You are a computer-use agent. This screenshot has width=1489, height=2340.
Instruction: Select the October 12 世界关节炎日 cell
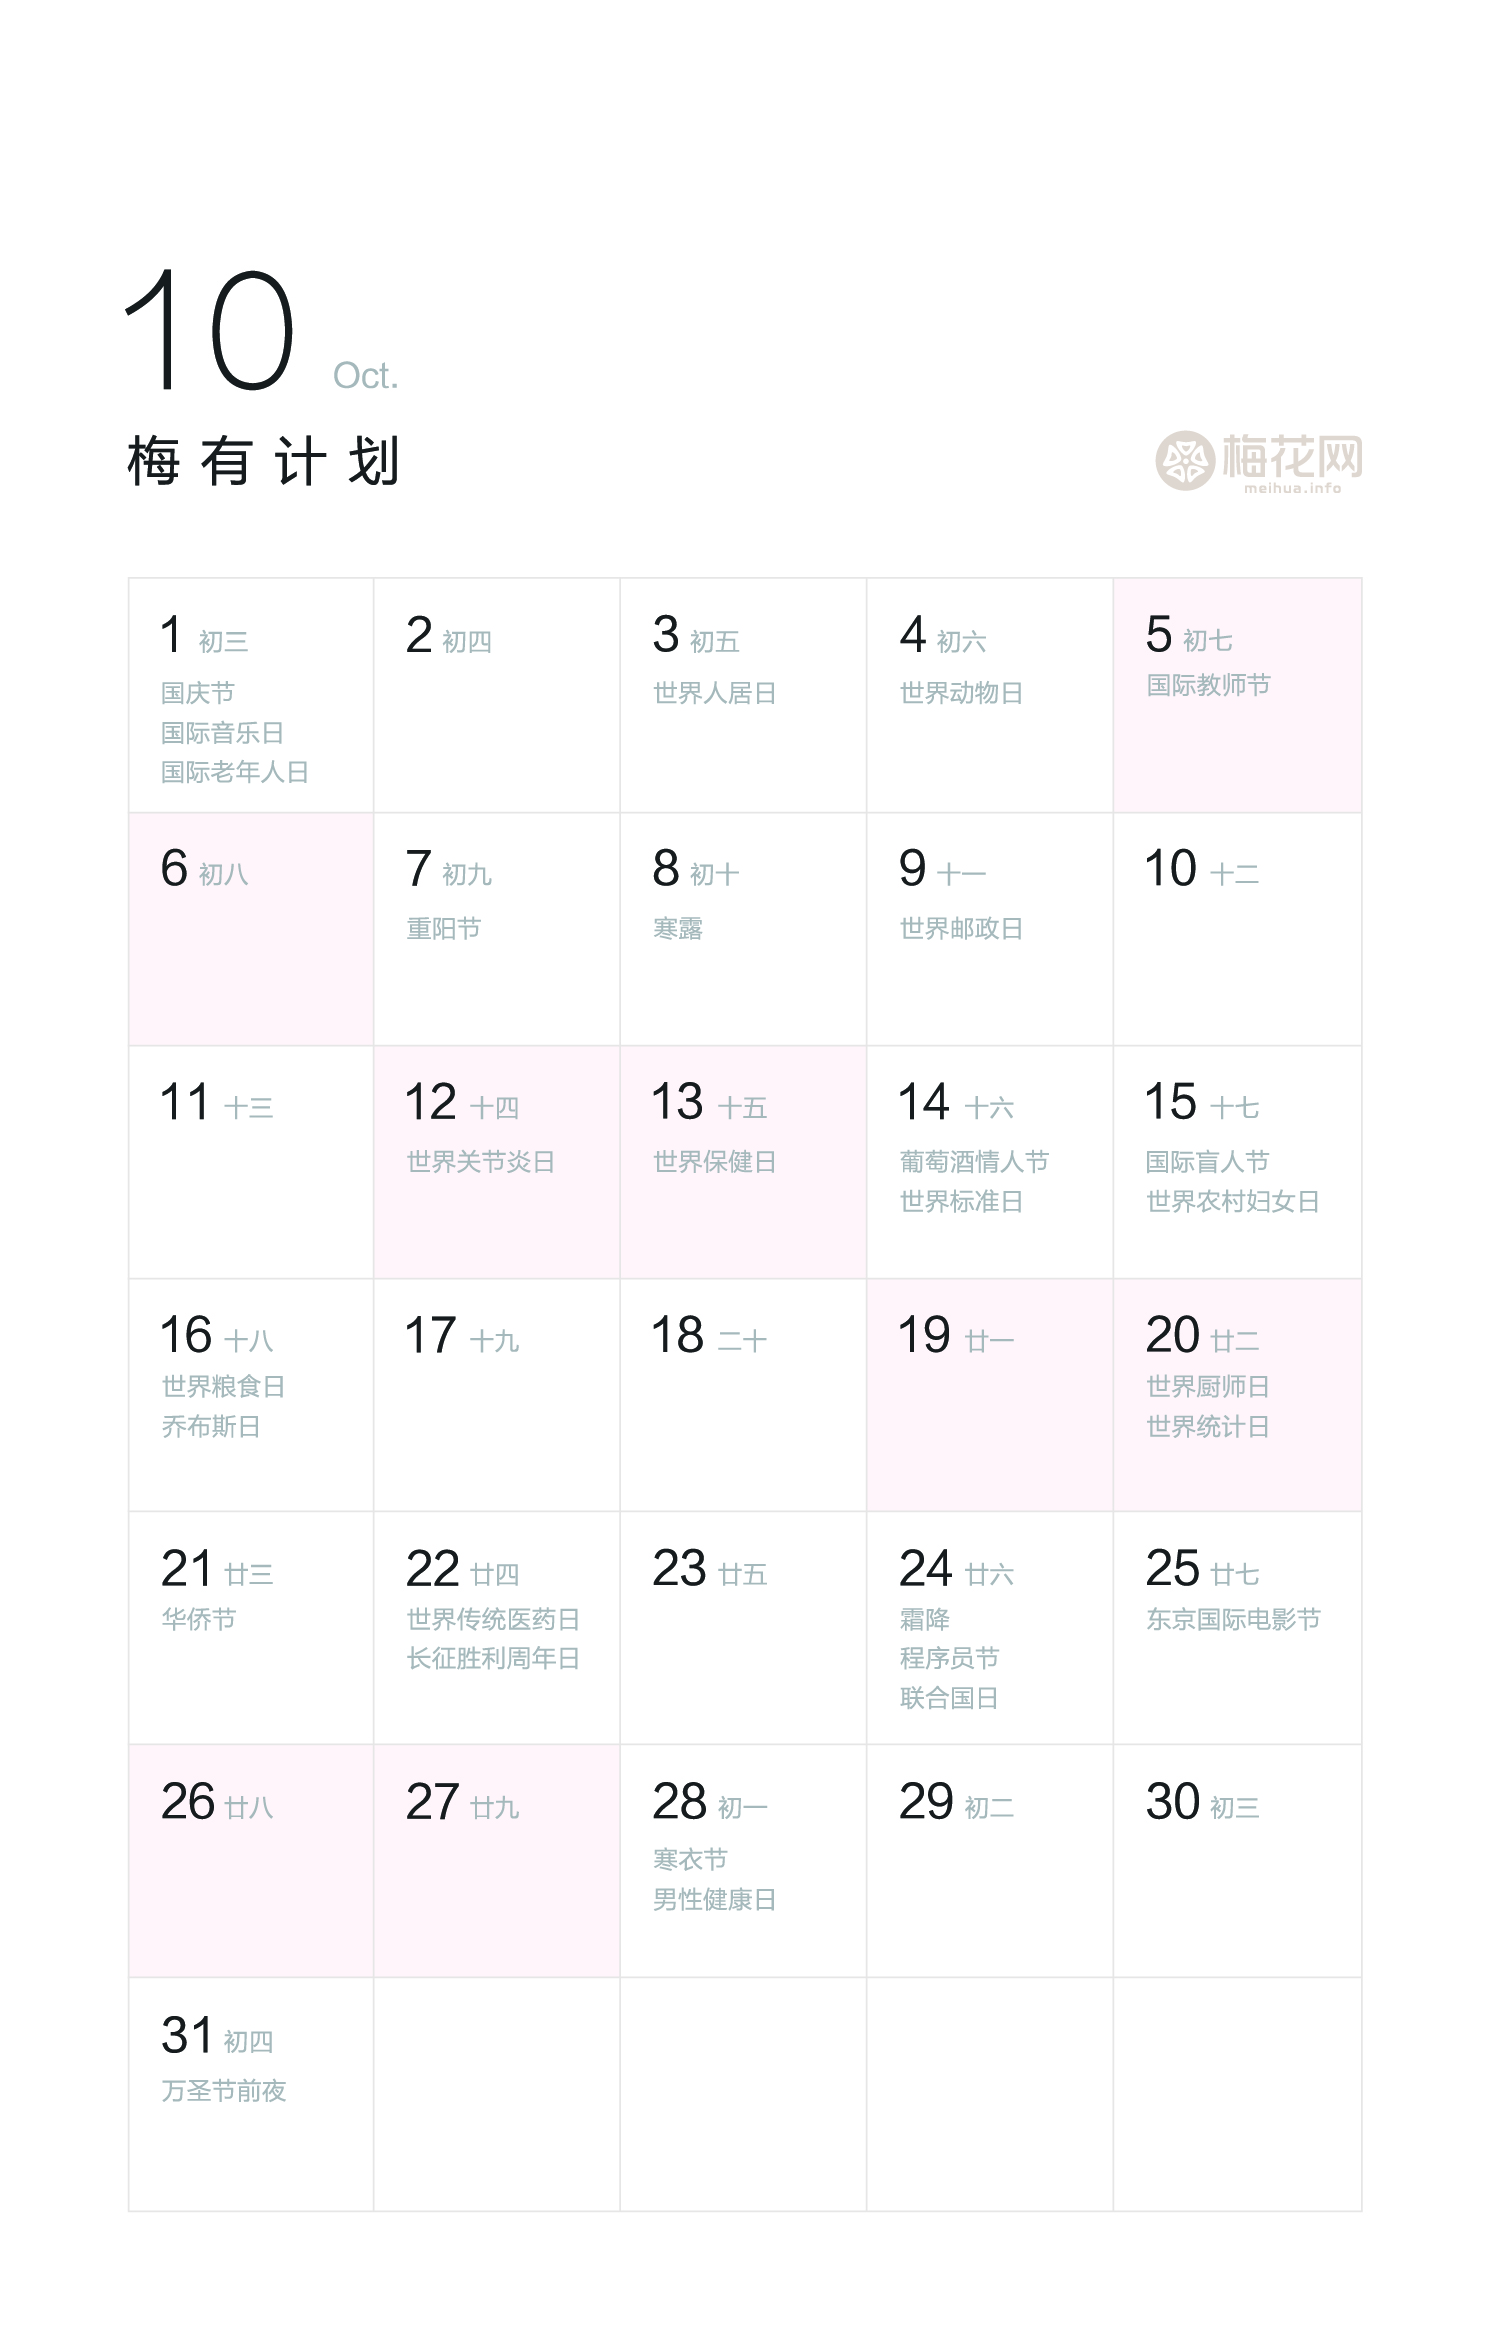click(496, 1162)
